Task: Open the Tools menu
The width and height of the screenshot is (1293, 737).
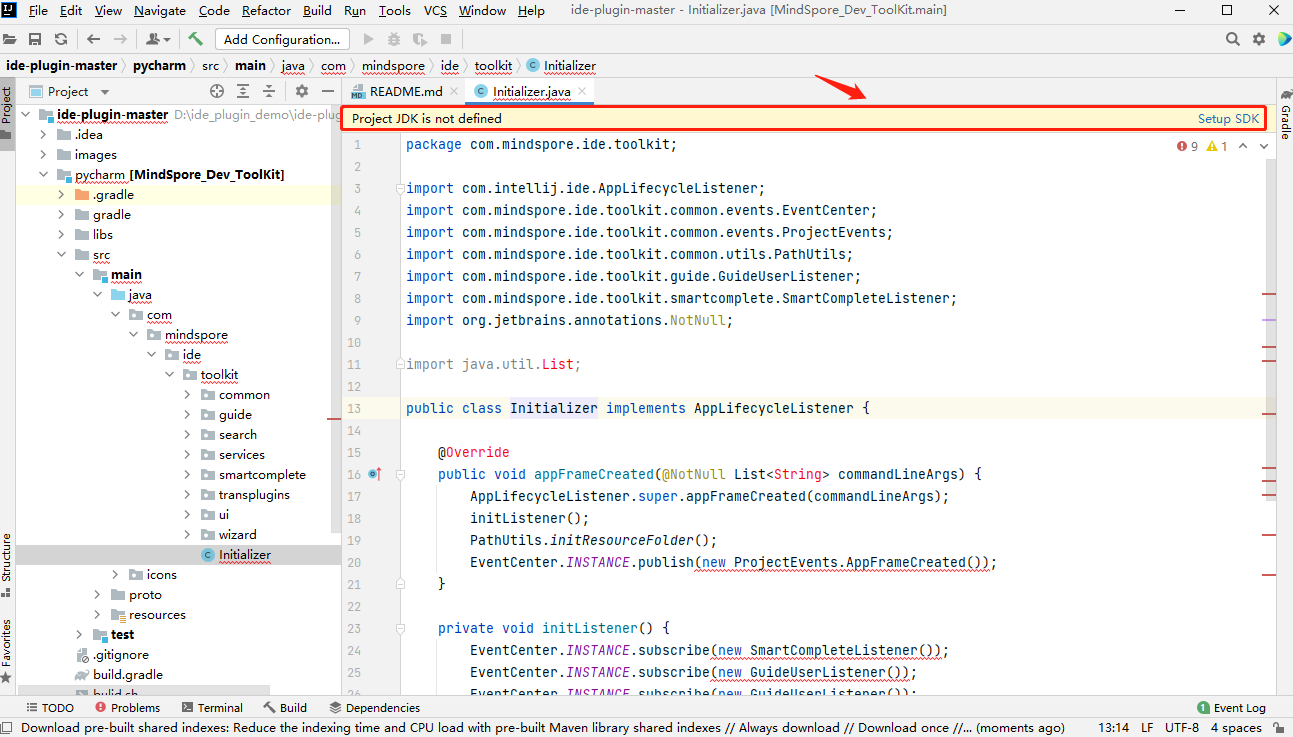Action: 395,10
